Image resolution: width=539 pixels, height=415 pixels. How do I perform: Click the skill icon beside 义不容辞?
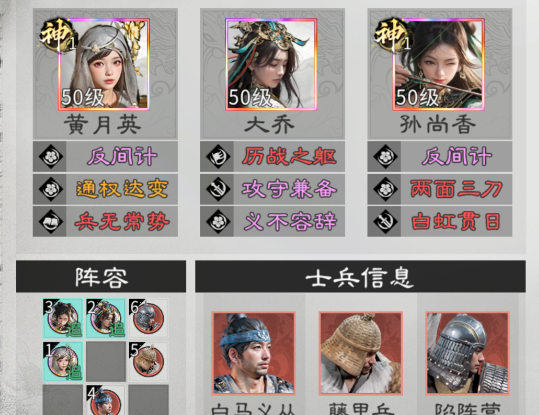click(x=218, y=221)
